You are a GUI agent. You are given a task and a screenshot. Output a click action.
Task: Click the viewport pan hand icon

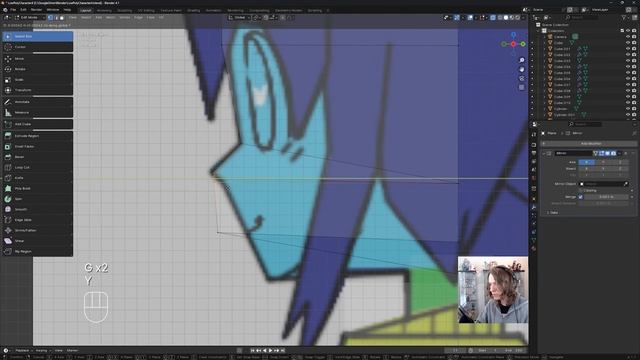522,69
